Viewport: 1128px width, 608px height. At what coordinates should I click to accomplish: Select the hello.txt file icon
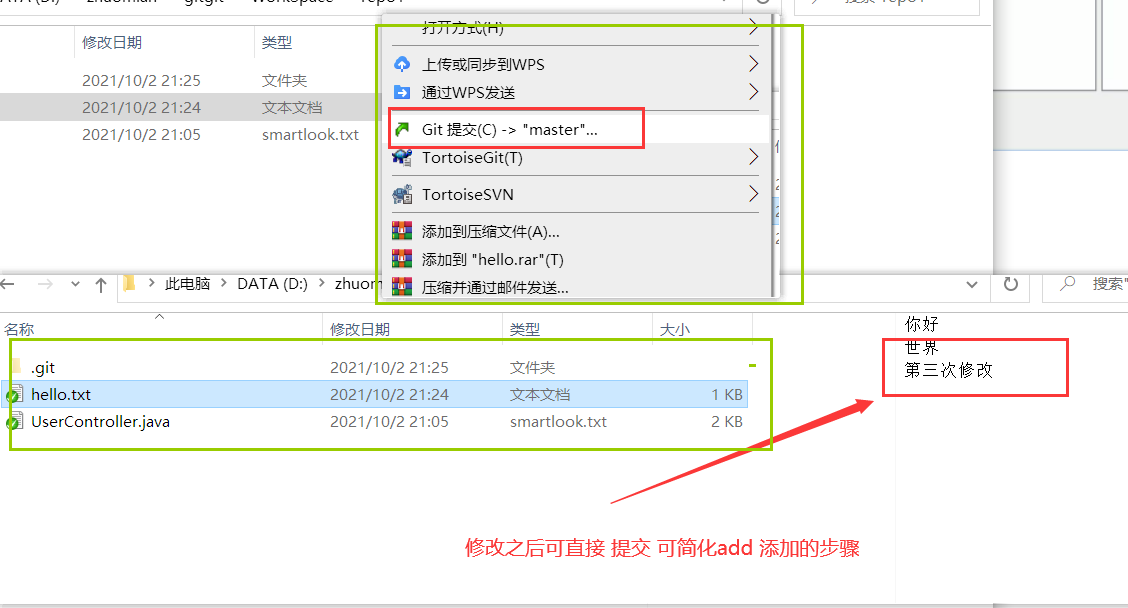point(14,394)
